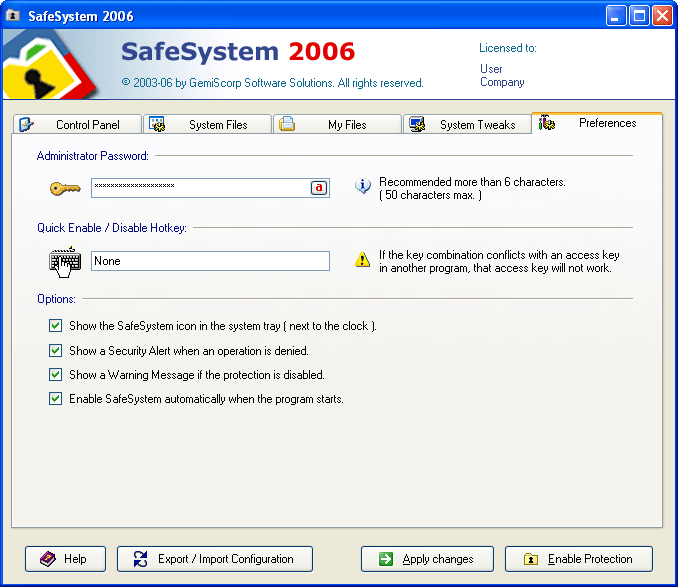Click the yellow warning triangle icon
Screen dimensions: 678x587
pyautogui.click(x=362, y=260)
